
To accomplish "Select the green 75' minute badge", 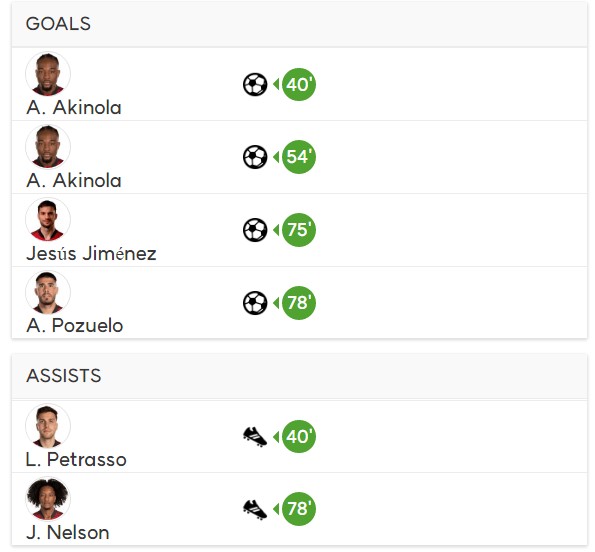I will click(299, 230).
